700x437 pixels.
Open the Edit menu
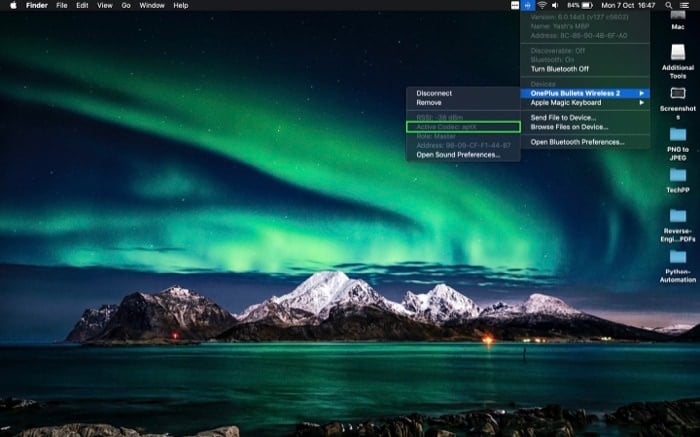click(x=82, y=5)
